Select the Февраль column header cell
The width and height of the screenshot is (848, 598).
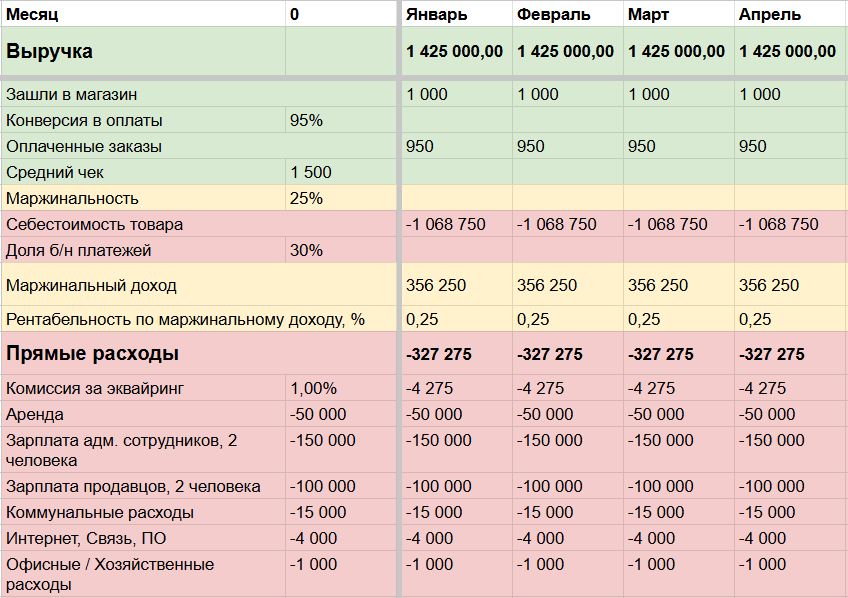(x=567, y=14)
